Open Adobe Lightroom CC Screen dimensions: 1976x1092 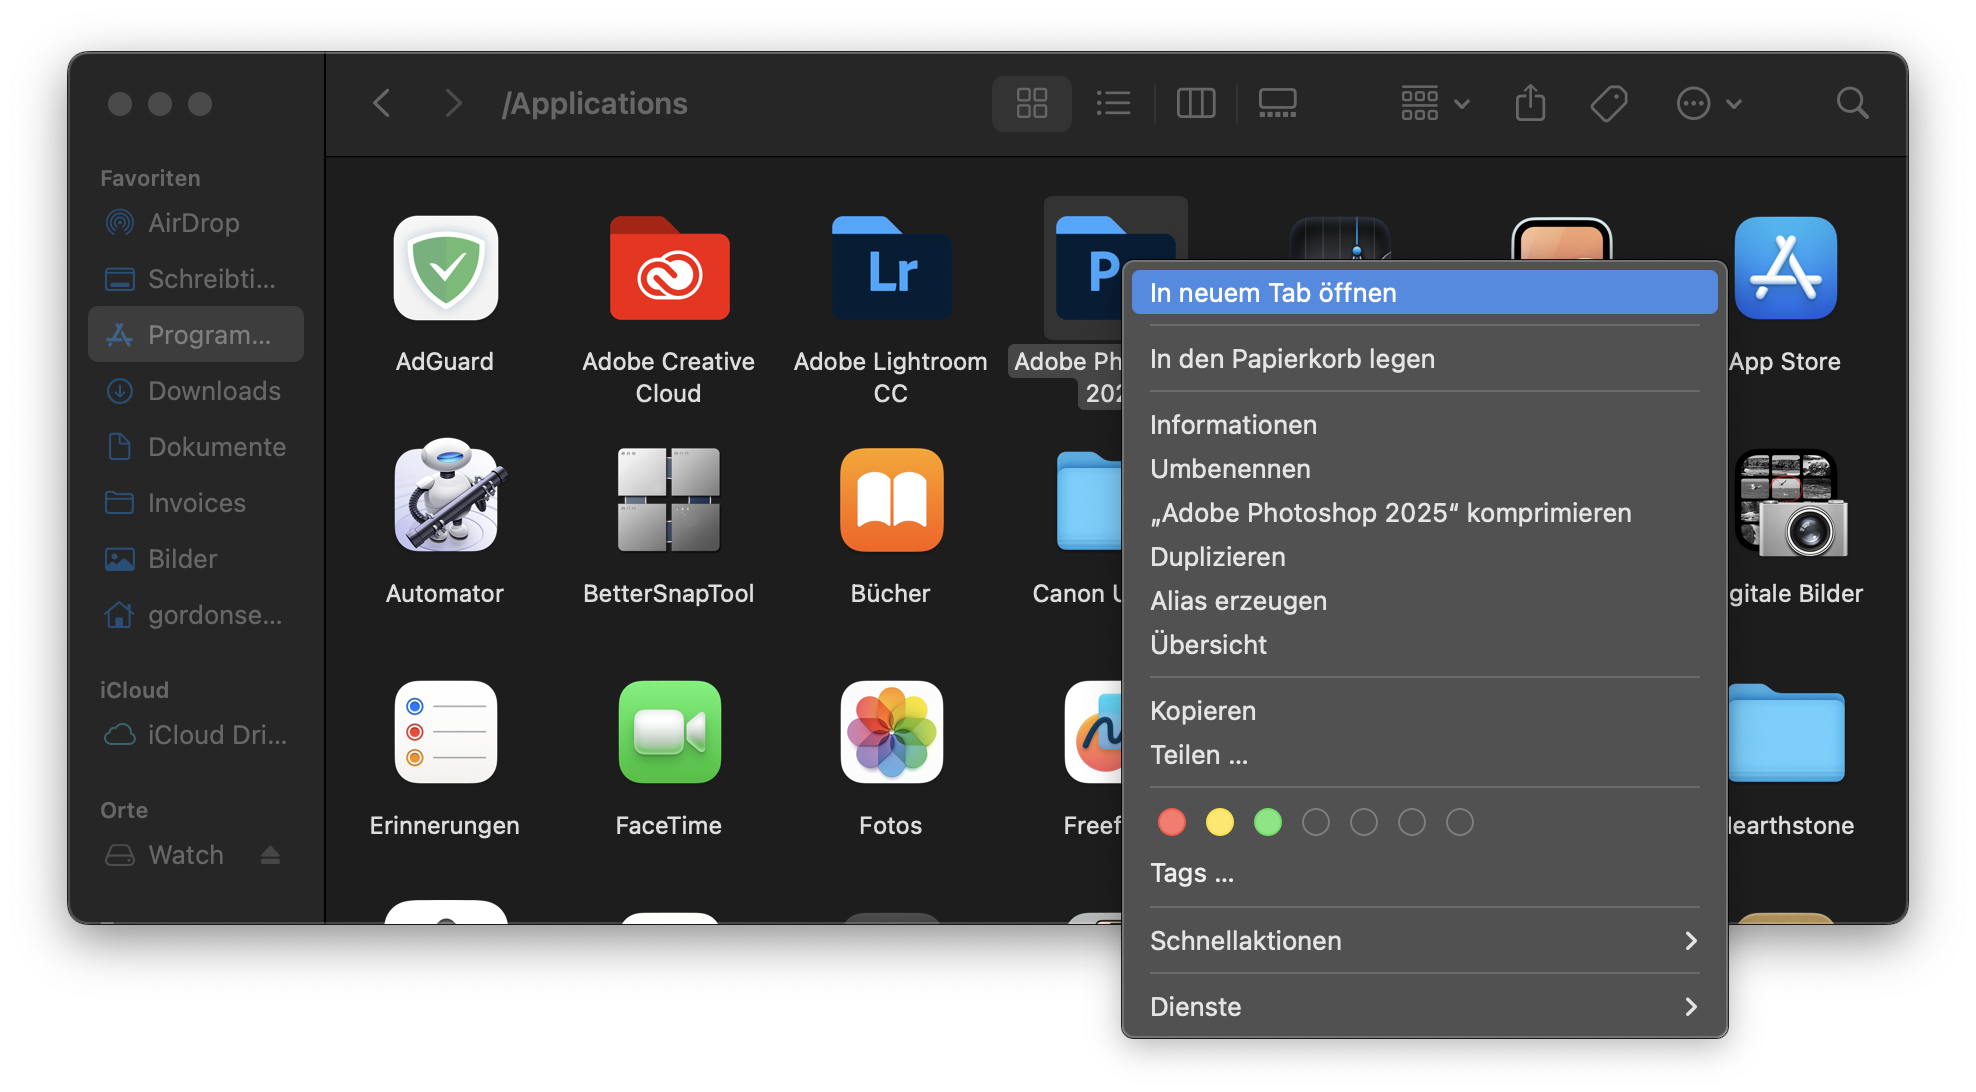890,268
